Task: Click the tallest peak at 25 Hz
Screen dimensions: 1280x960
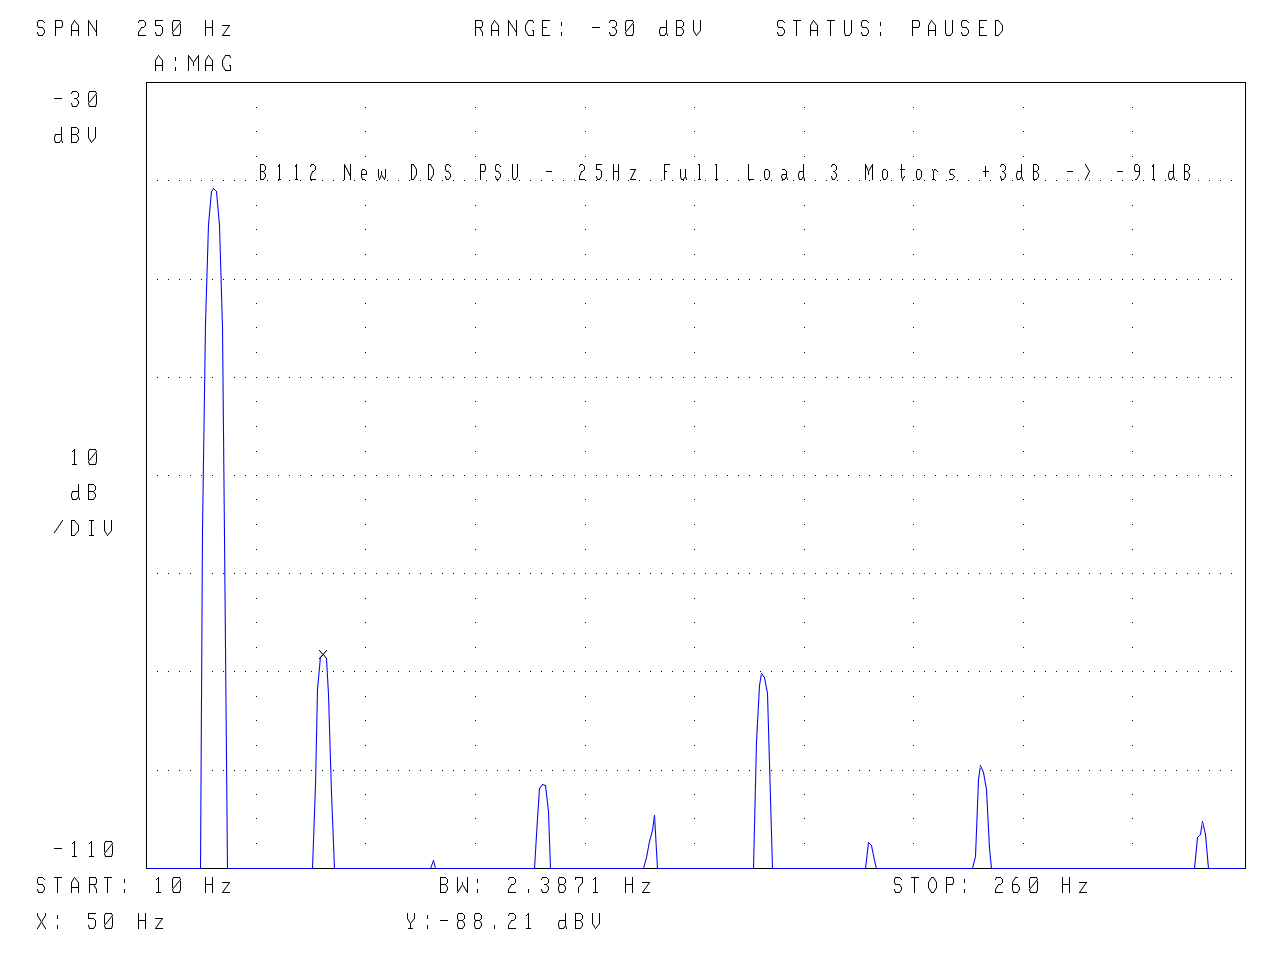Action: tap(214, 192)
